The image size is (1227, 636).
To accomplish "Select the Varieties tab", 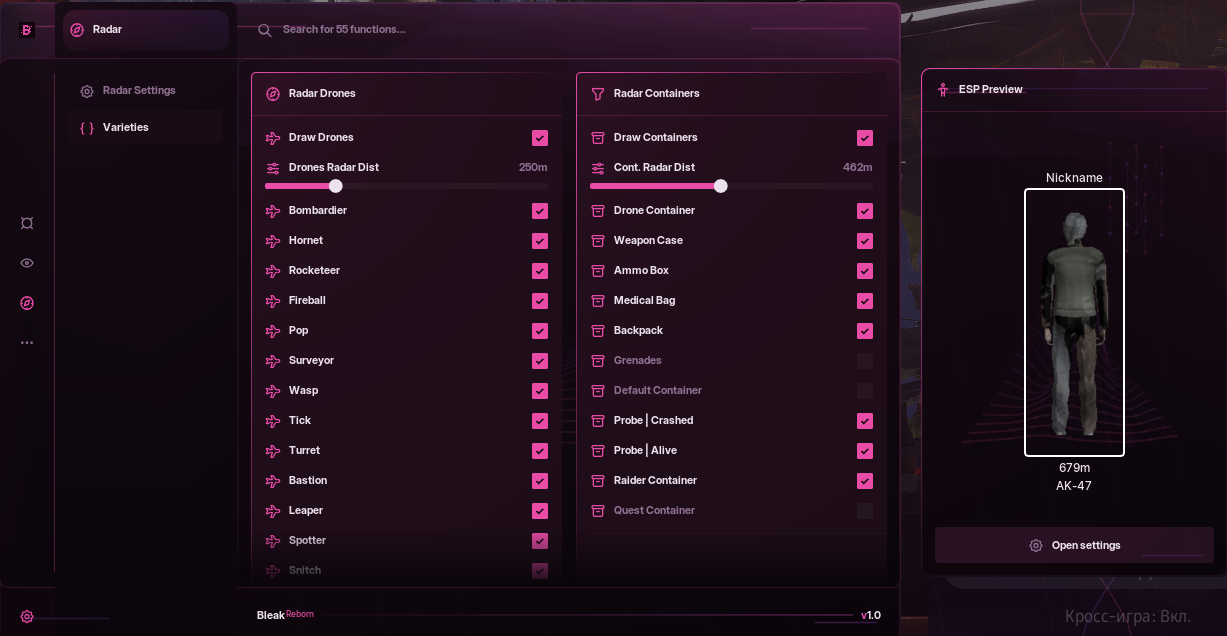I will (125, 128).
